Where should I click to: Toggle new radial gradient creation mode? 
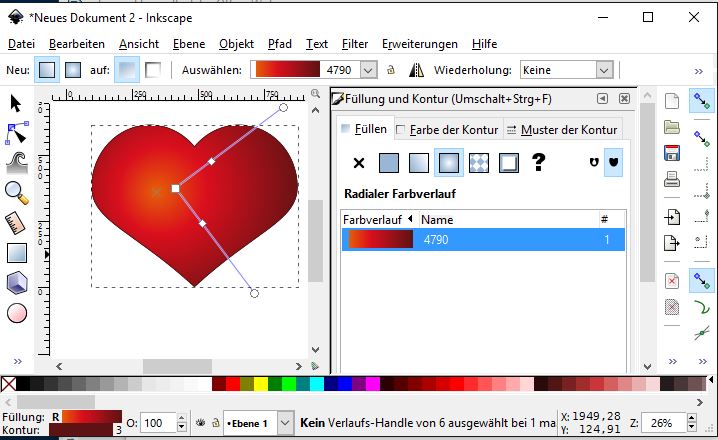click(73, 70)
